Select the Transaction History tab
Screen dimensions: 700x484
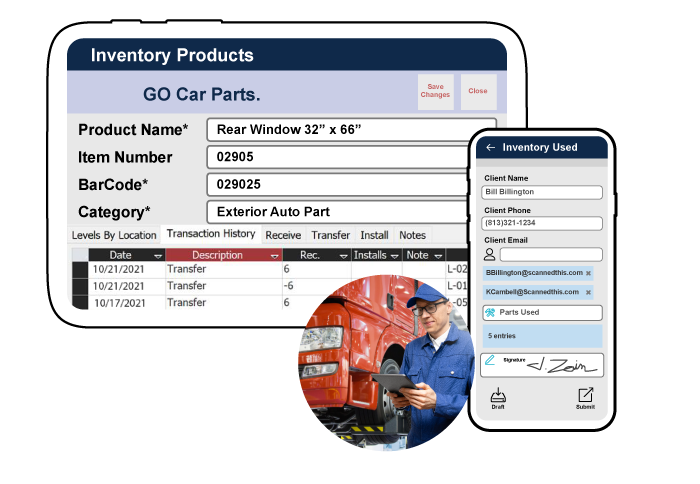pos(211,234)
